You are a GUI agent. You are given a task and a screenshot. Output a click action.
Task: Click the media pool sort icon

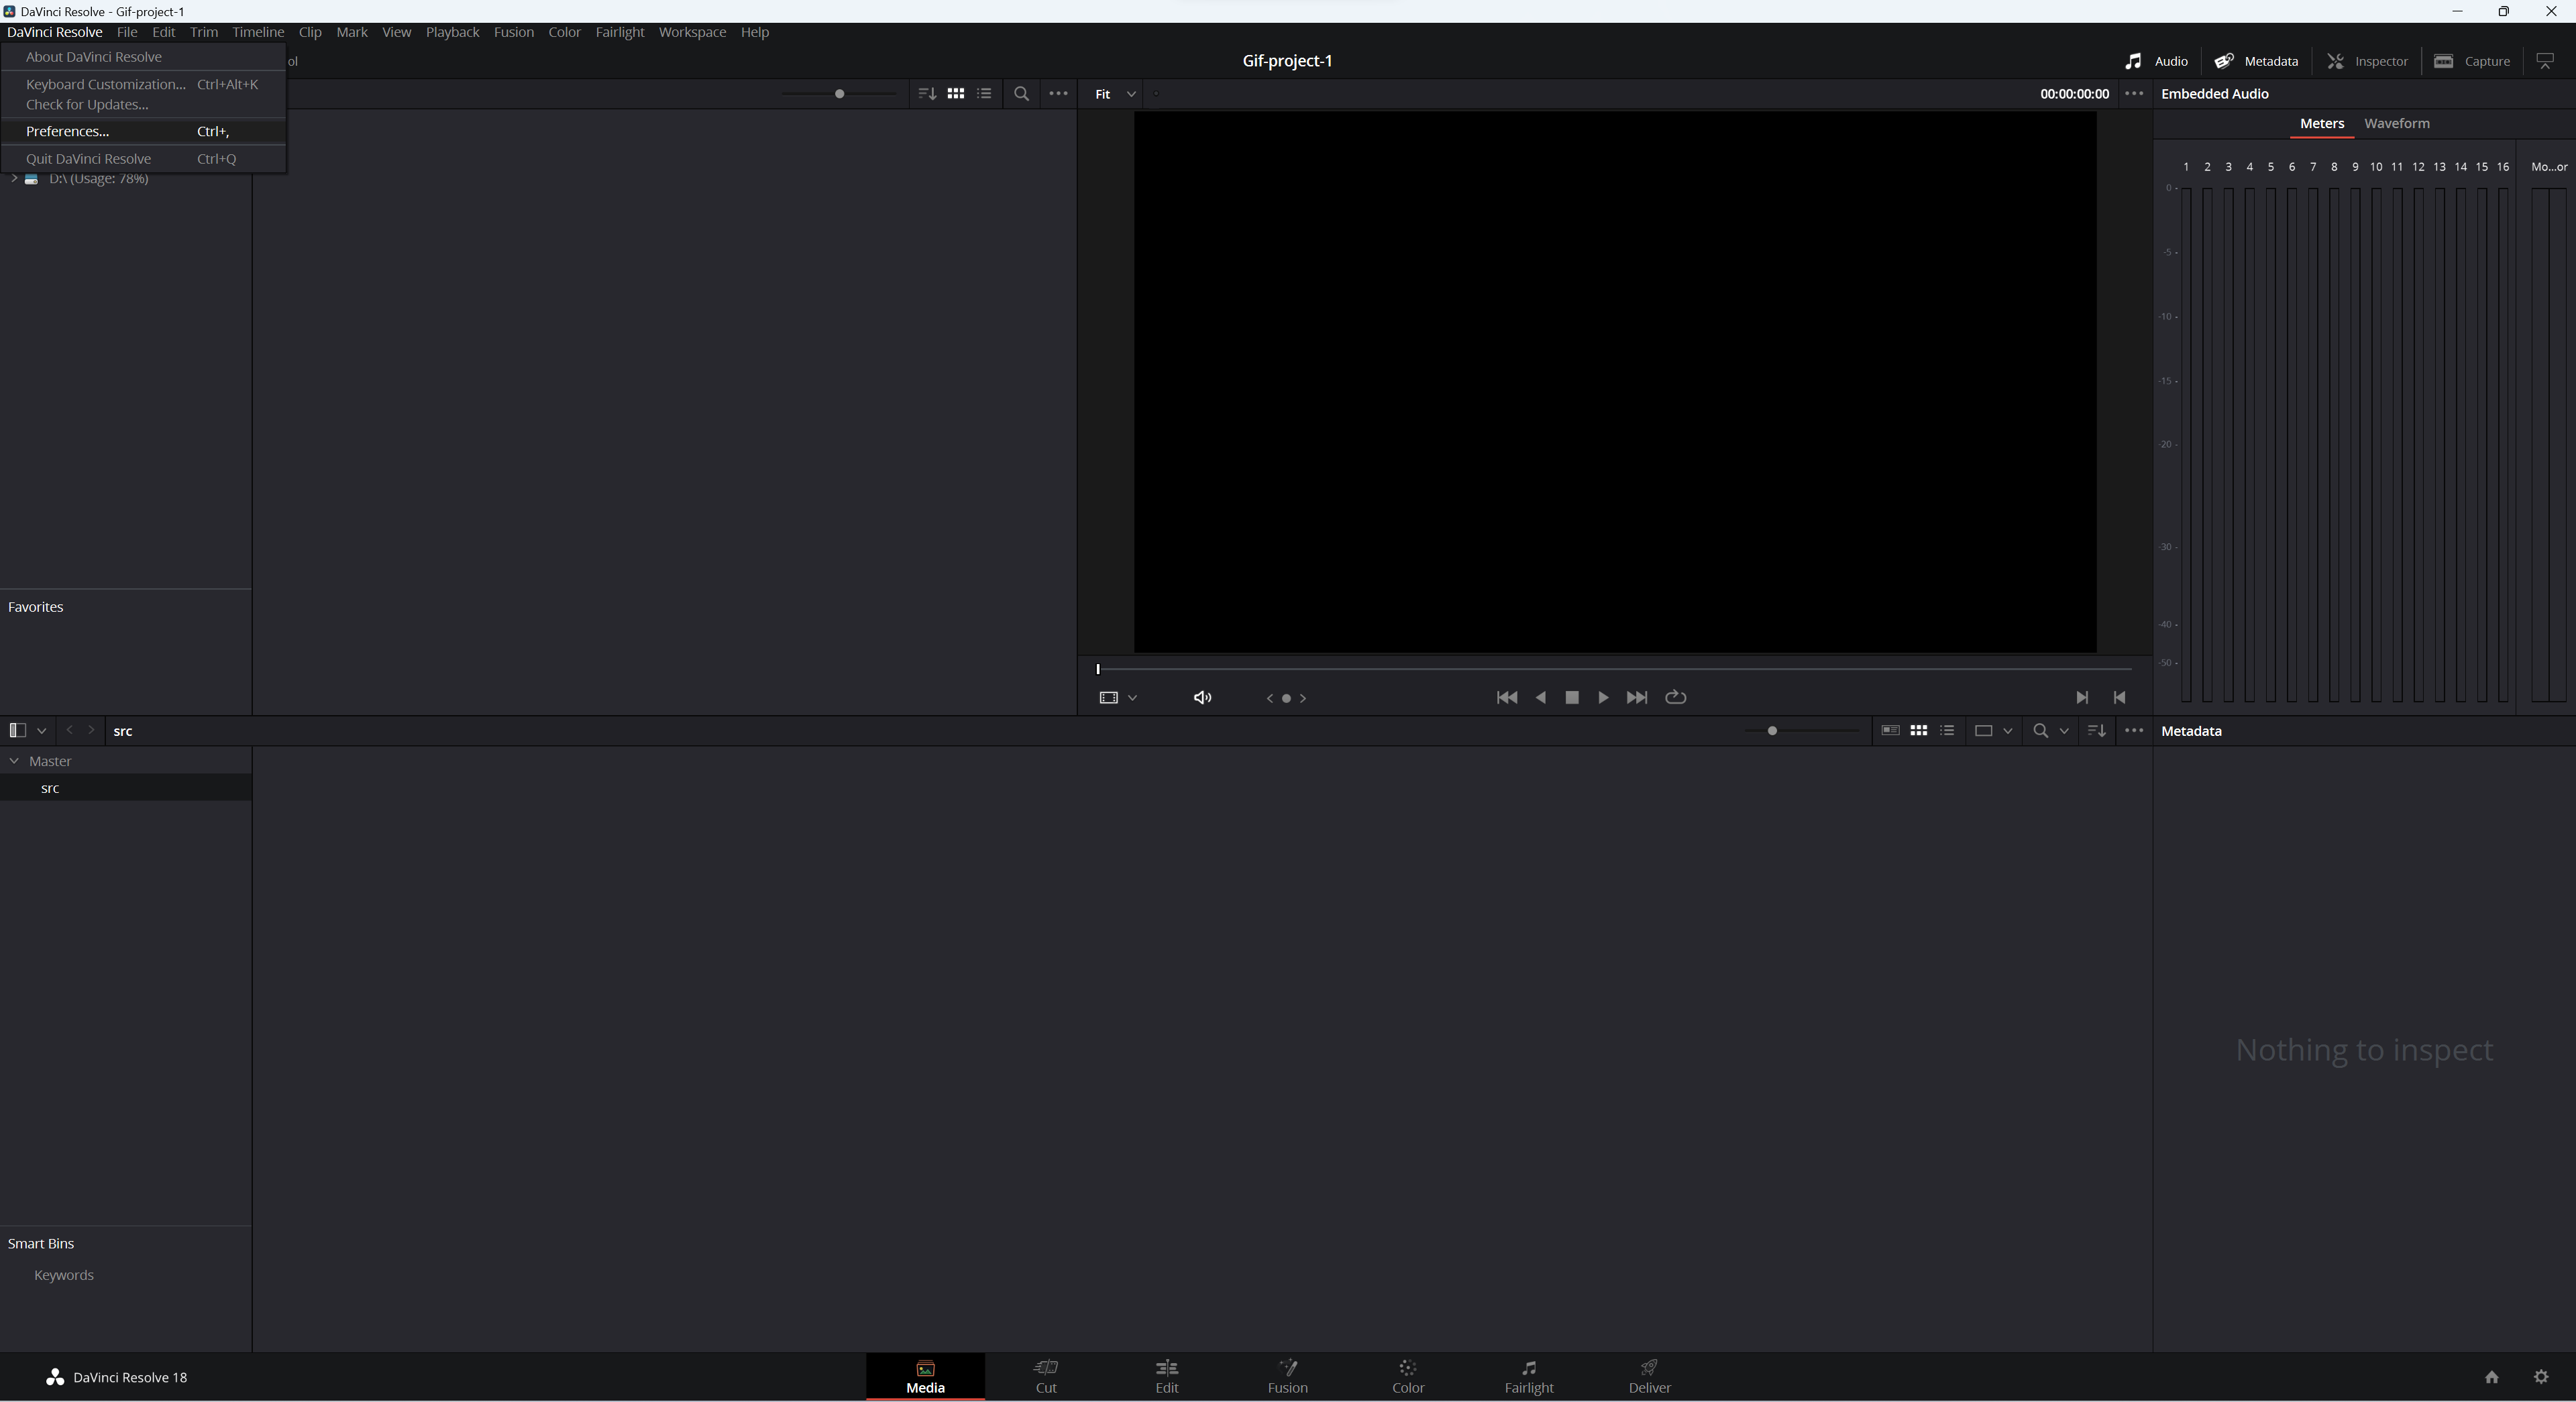point(2097,731)
